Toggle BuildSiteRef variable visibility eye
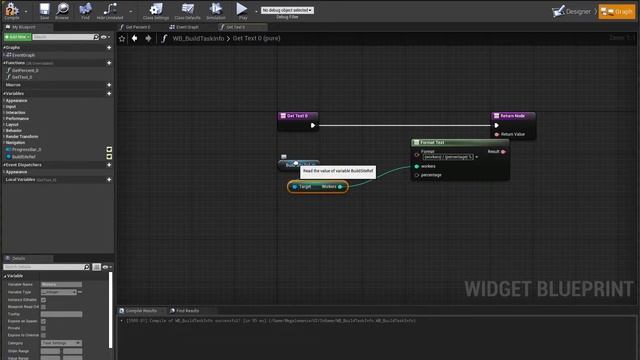Viewport: 640px width, 360px height. [x=109, y=156]
